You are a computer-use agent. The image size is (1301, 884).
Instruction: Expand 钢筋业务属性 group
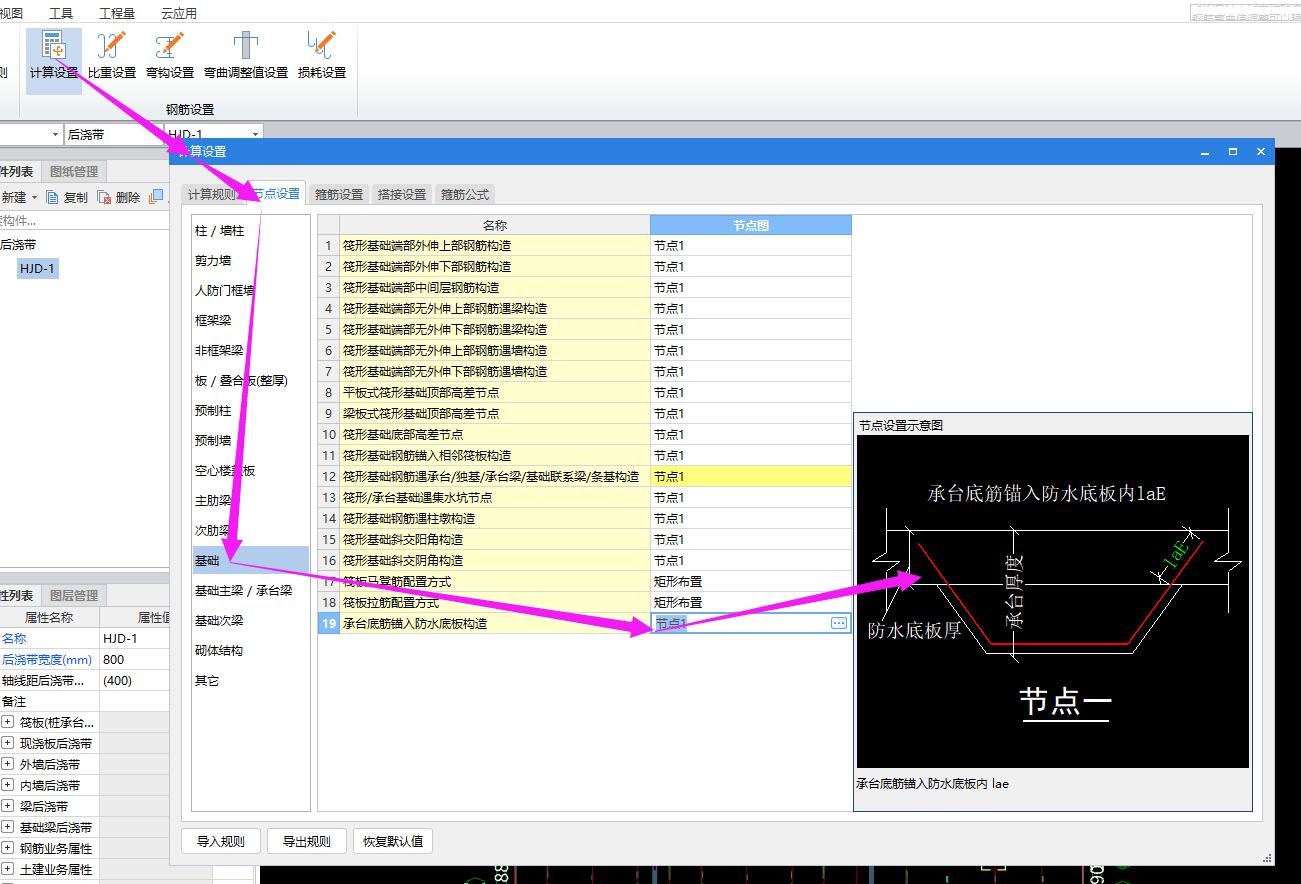pos(8,848)
